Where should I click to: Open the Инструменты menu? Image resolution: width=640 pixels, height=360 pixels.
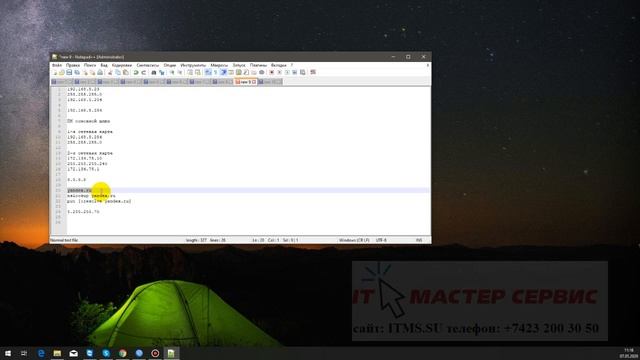pyautogui.click(x=193, y=65)
